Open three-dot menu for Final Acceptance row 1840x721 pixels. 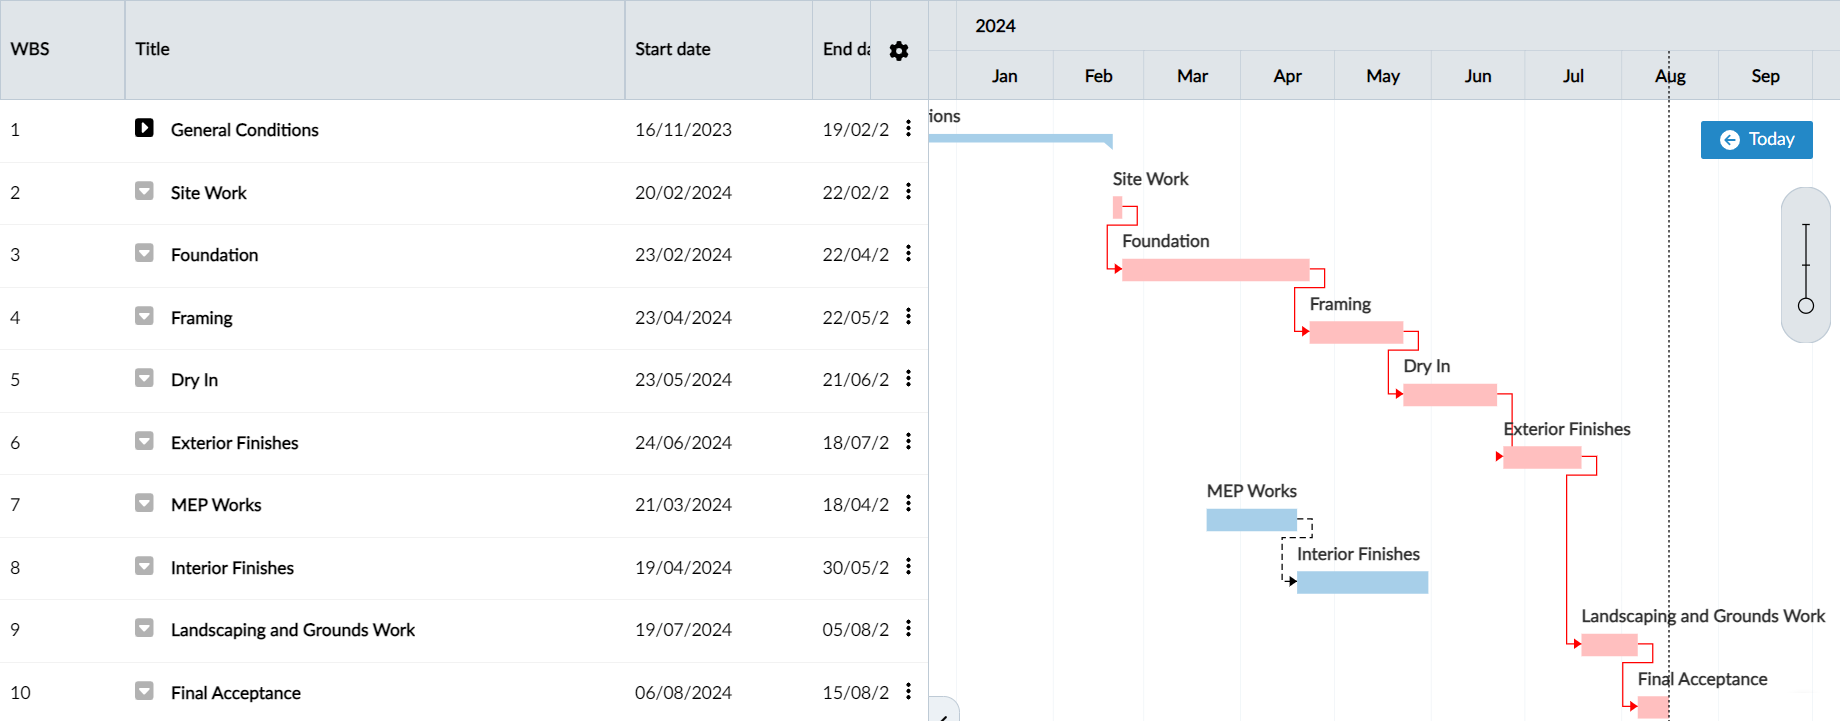(908, 691)
